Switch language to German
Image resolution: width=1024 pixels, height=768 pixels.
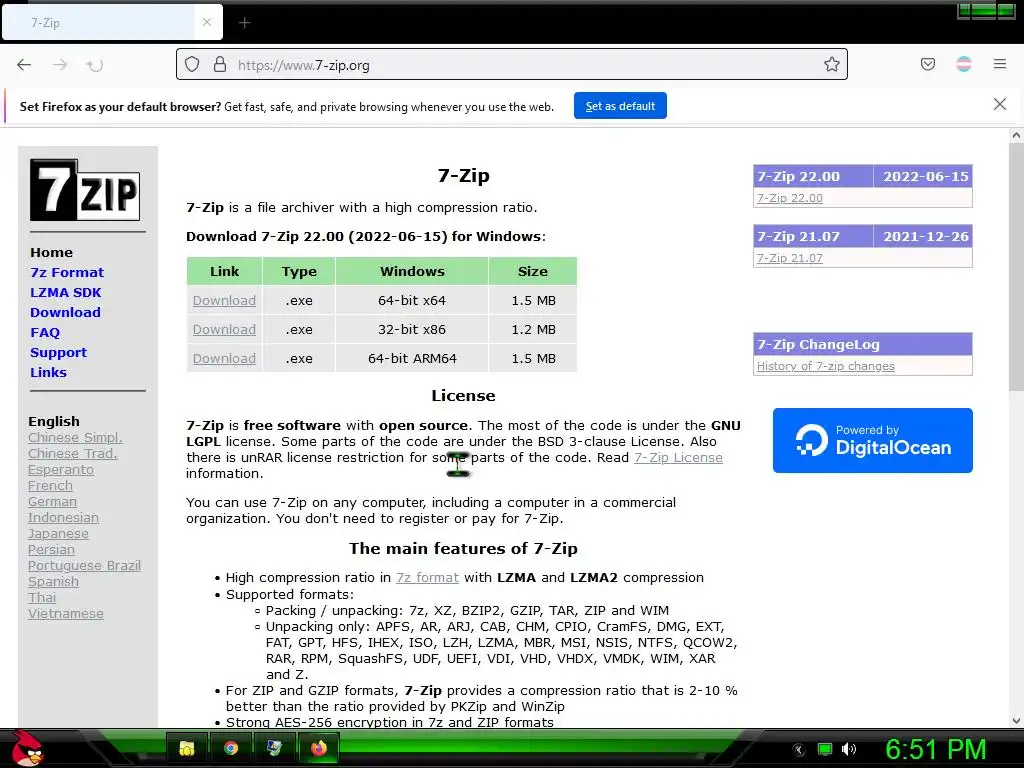click(52, 502)
